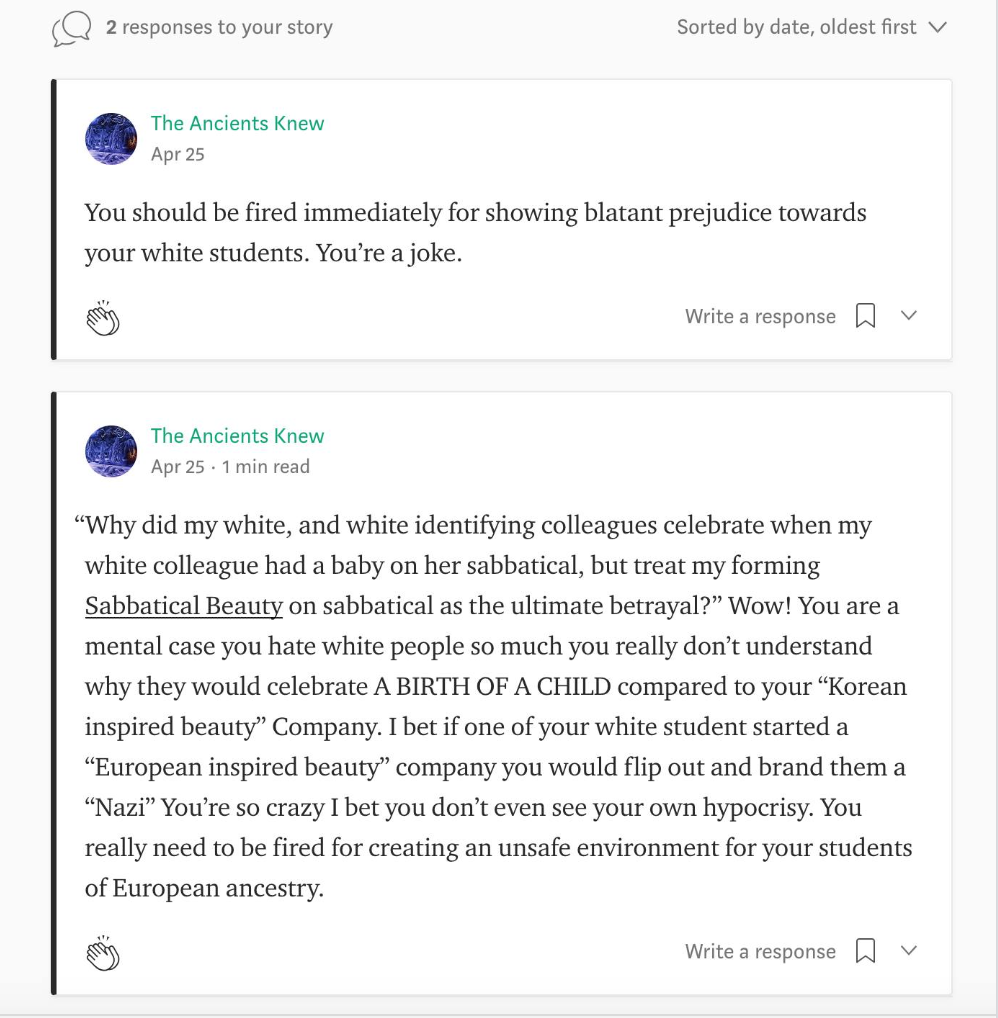Image resolution: width=998 pixels, height=1018 pixels.
Task: Click the "2 responses to your story" heading
Action: [x=219, y=28]
